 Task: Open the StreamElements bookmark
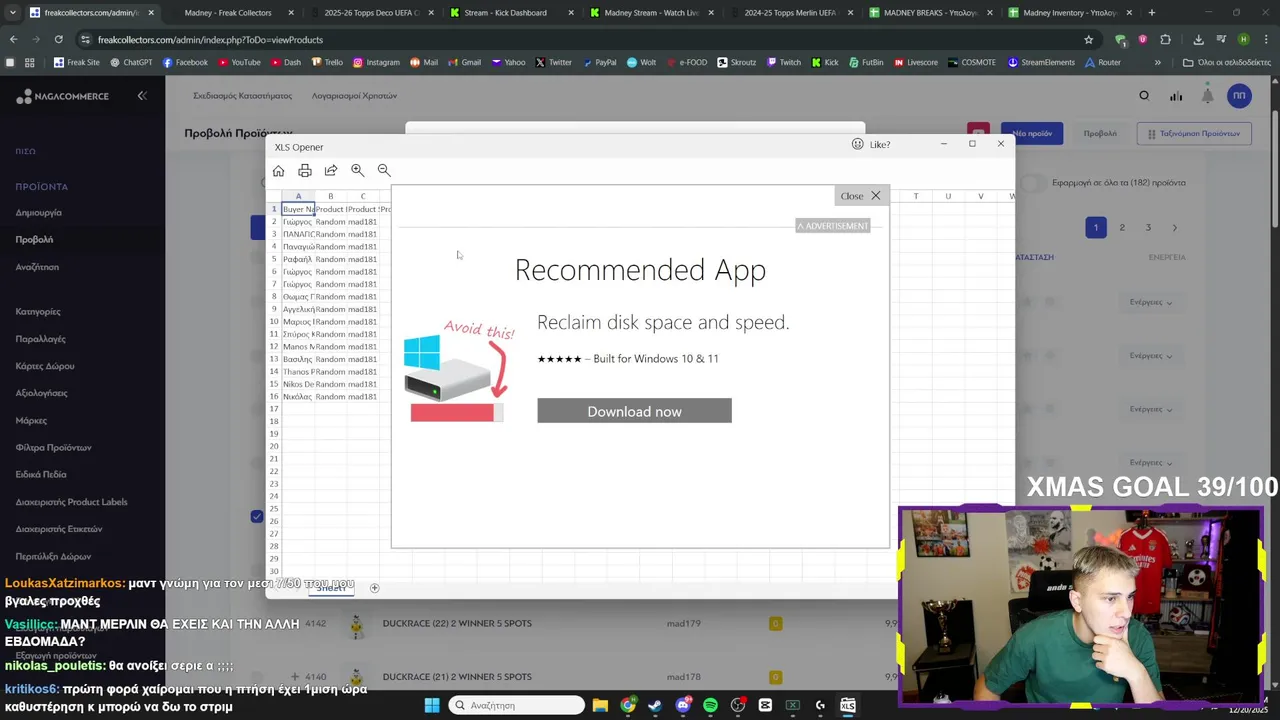1041,62
